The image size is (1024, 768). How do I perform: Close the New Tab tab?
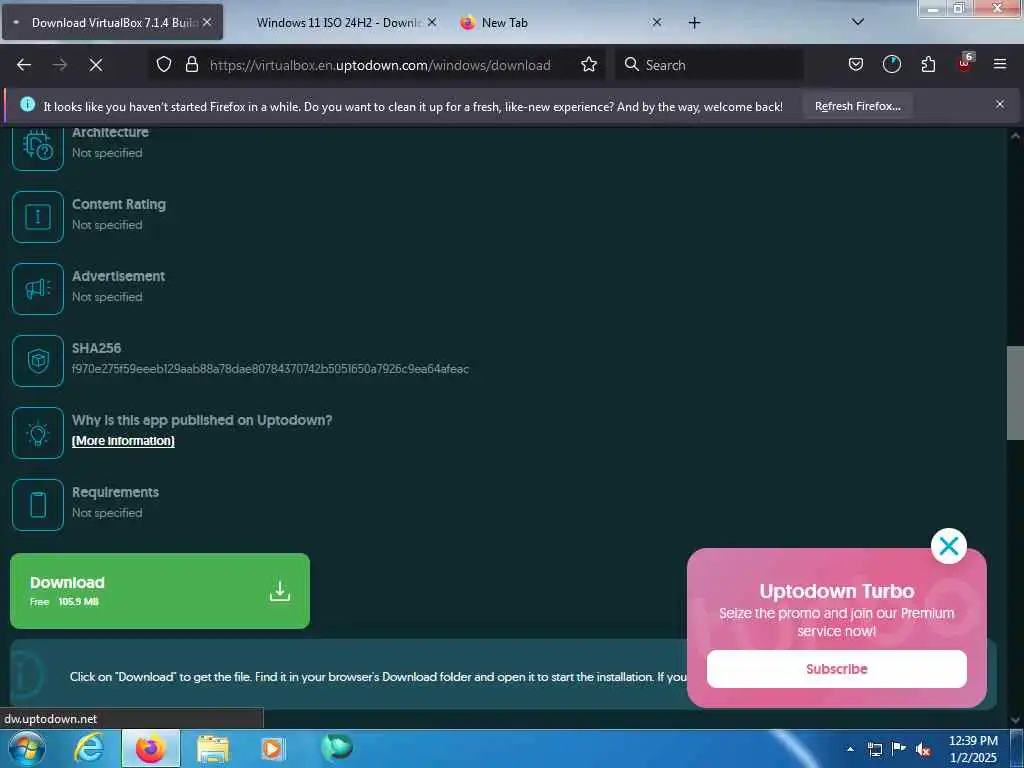657,22
